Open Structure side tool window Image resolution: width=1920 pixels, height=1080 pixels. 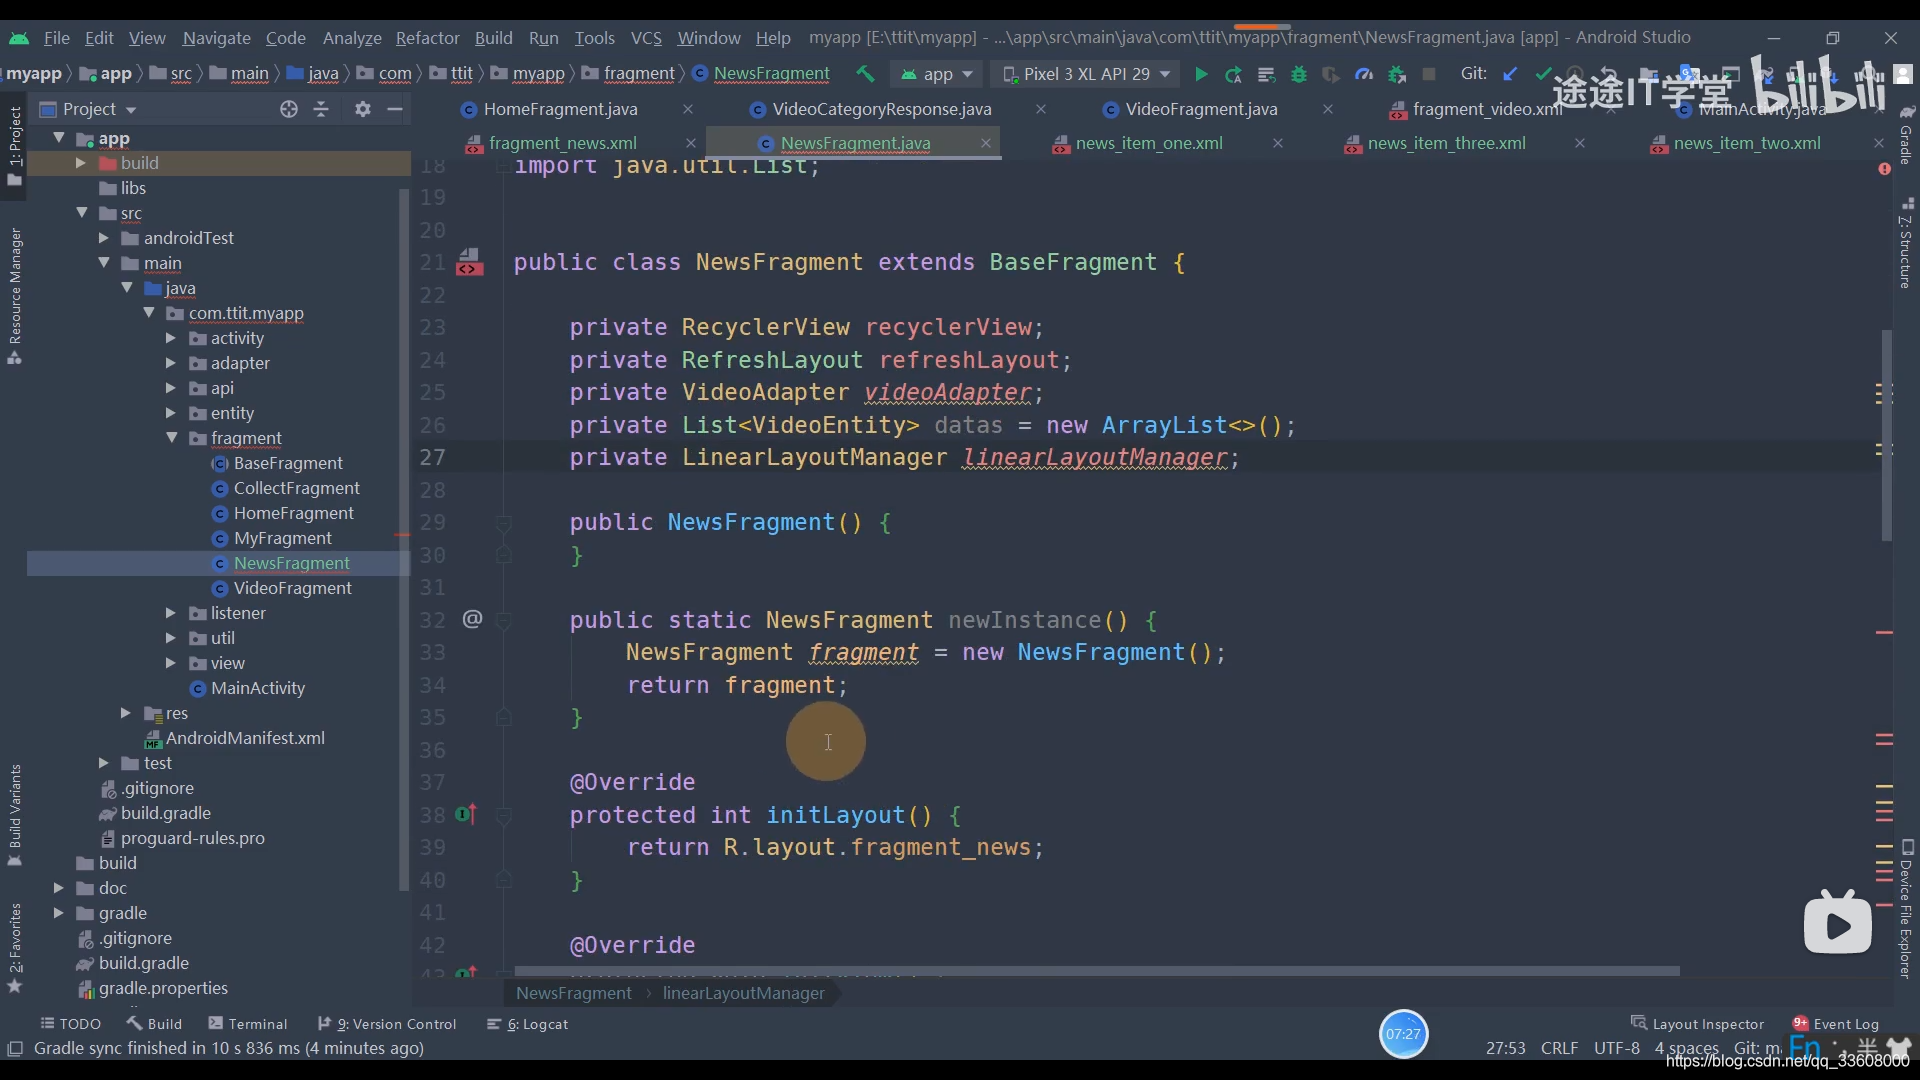click(1906, 244)
